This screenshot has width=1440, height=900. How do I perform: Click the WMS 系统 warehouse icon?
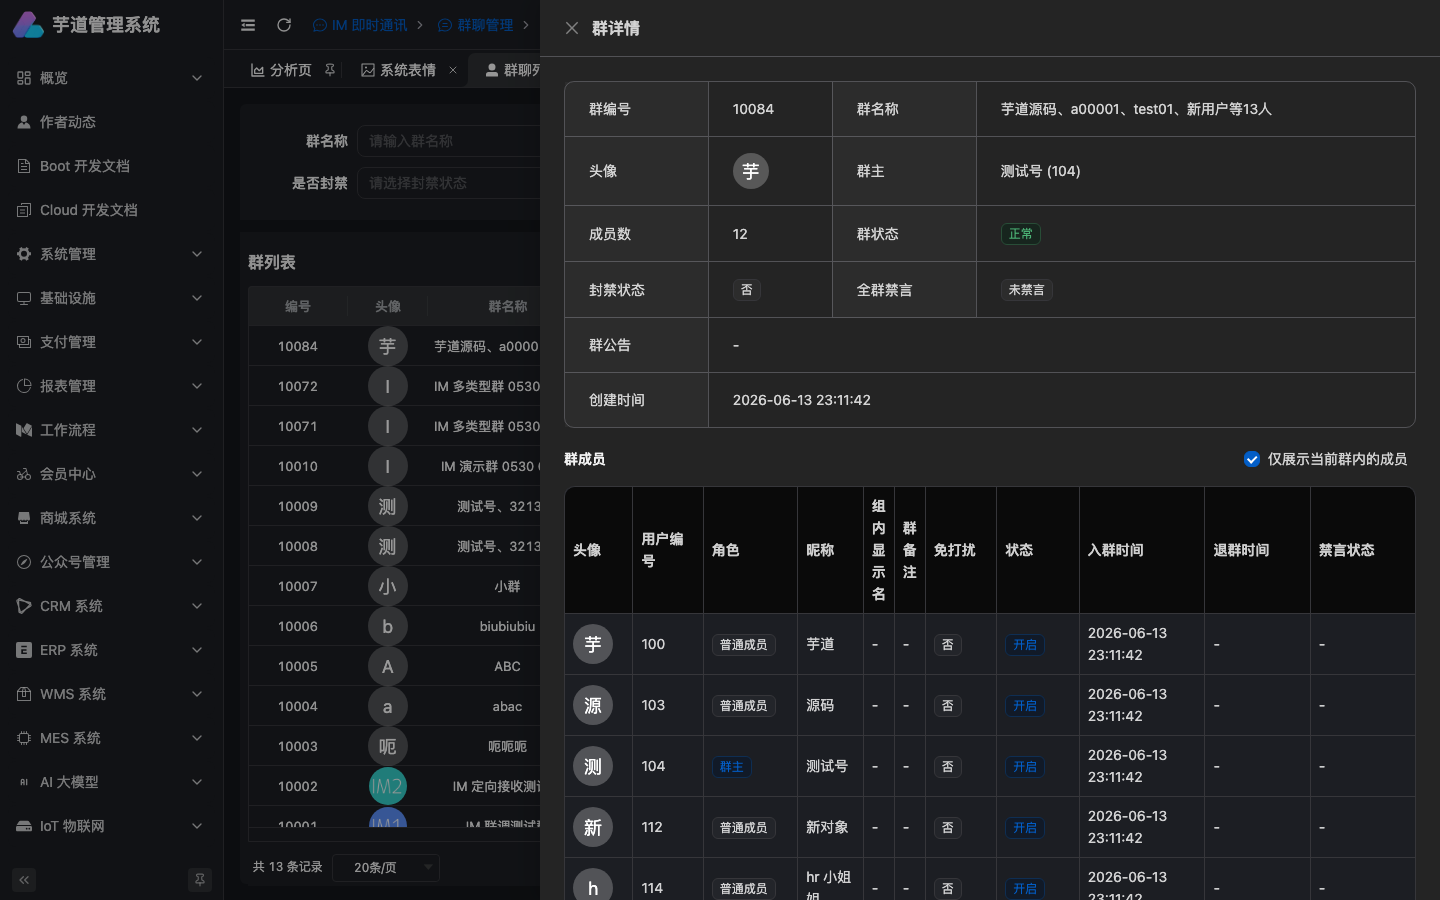point(24,694)
